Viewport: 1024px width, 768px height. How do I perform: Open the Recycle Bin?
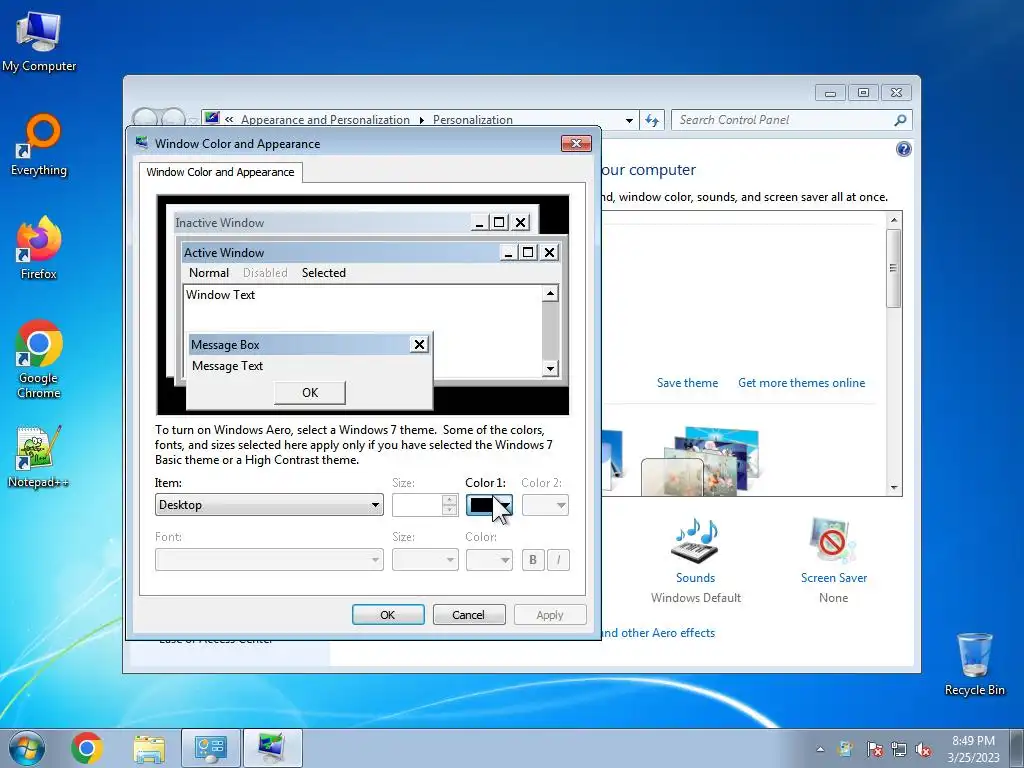pos(974,664)
